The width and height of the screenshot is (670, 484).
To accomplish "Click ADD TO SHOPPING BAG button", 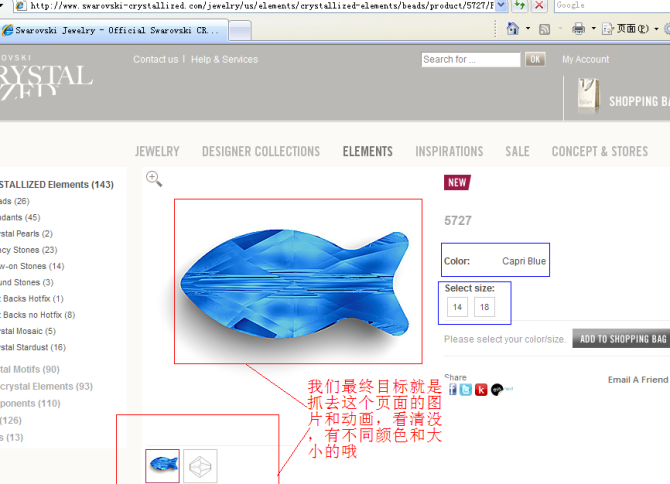I will [x=621, y=339].
